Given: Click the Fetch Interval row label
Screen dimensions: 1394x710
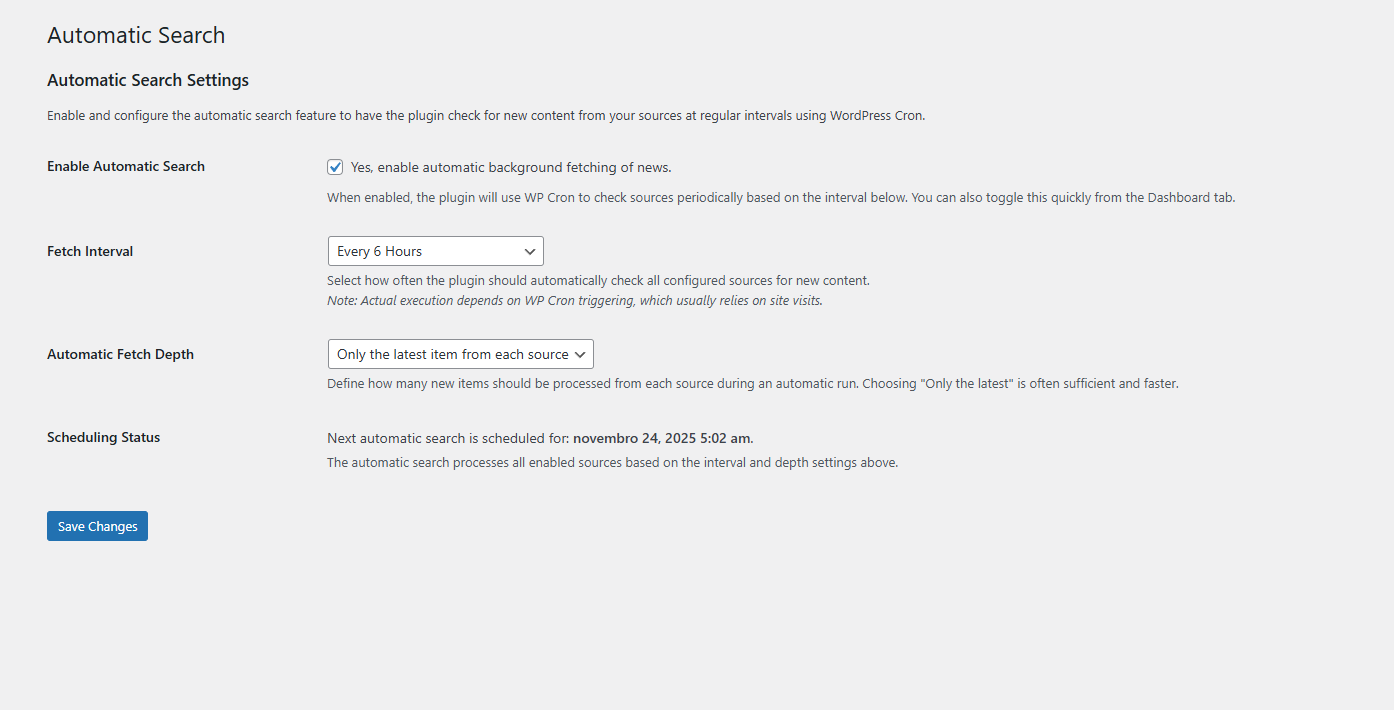Looking at the screenshot, I should coord(90,251).
